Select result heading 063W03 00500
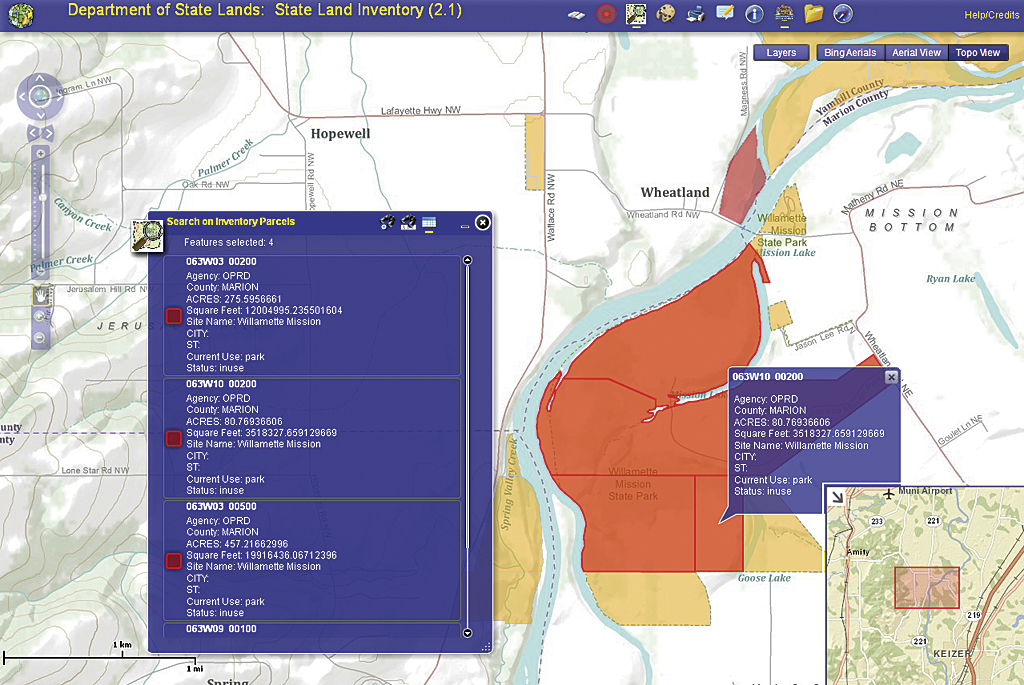Screen dimensions: 1024x685 (x=221, y=507)
